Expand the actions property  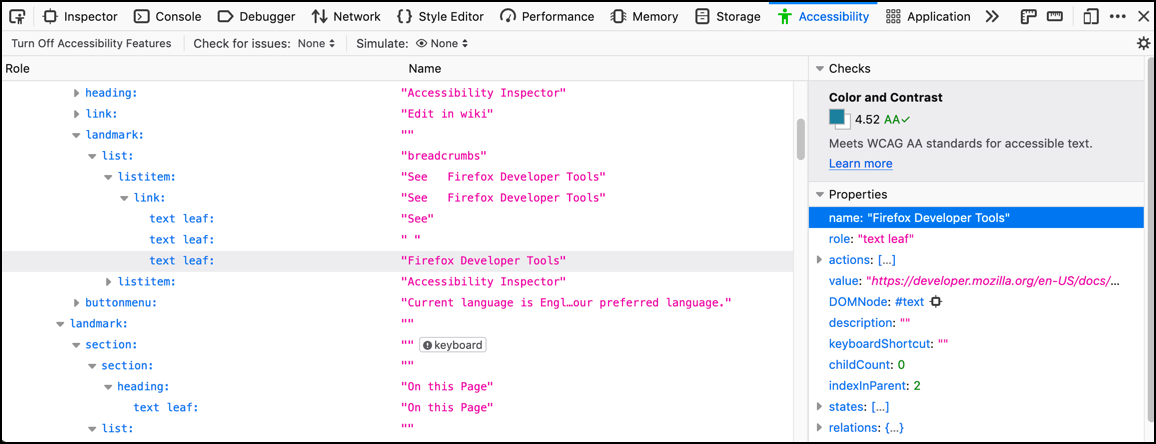click(820, 260)
